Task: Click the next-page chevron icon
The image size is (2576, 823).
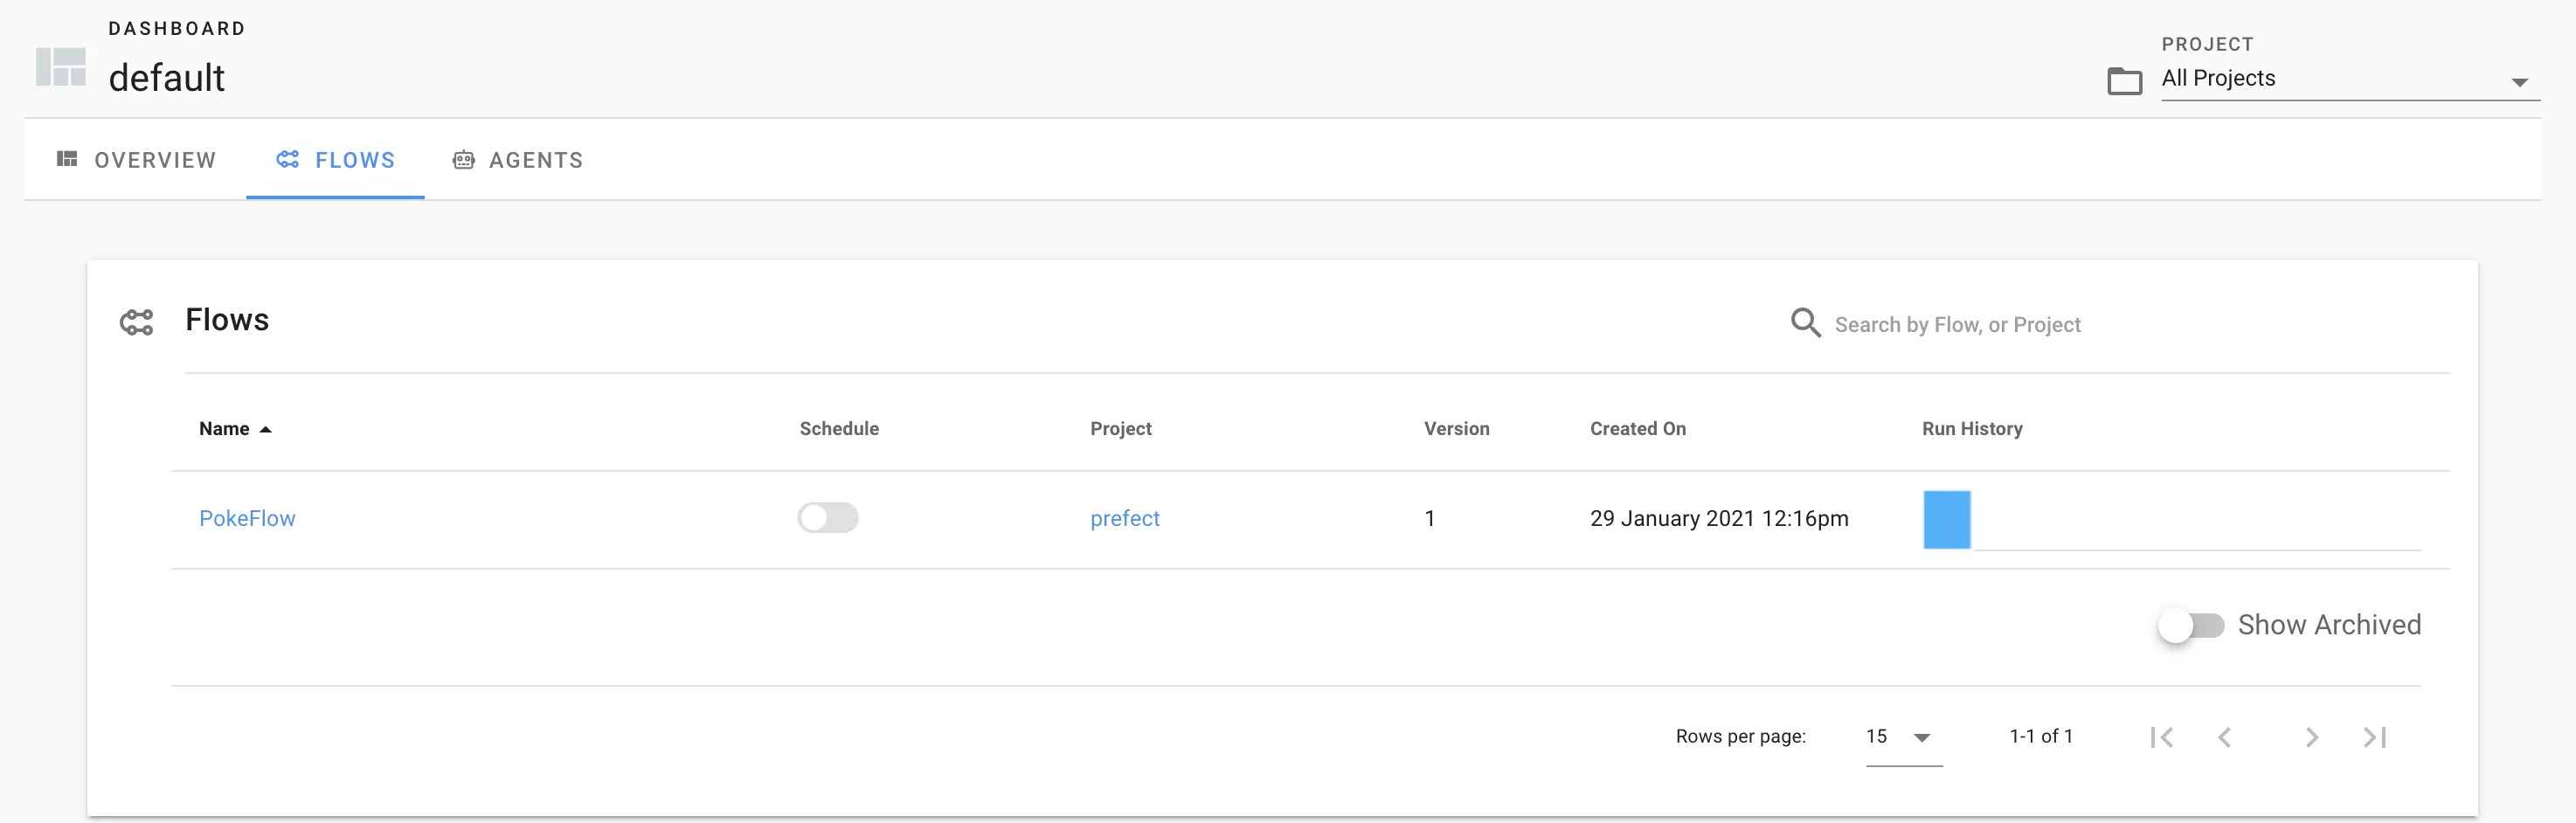Action: click(2311, 737)
